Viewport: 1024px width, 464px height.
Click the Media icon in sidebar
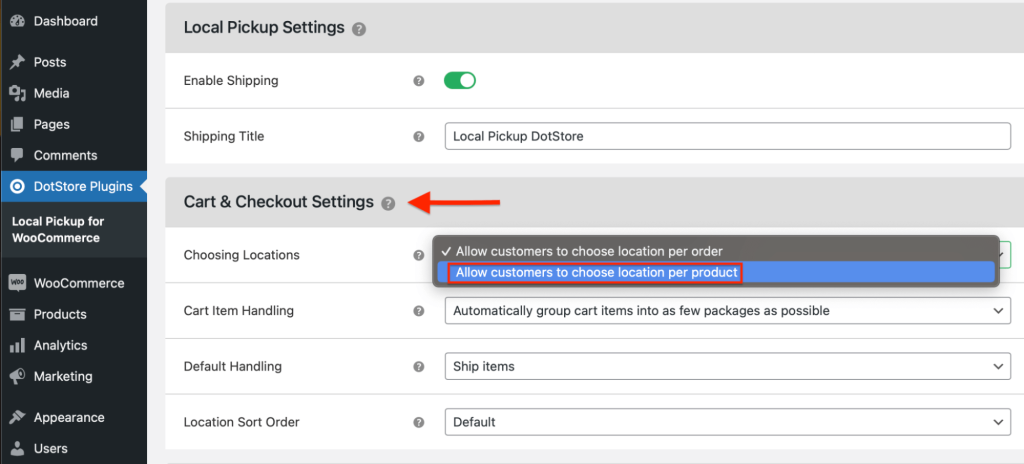[18, 93]
